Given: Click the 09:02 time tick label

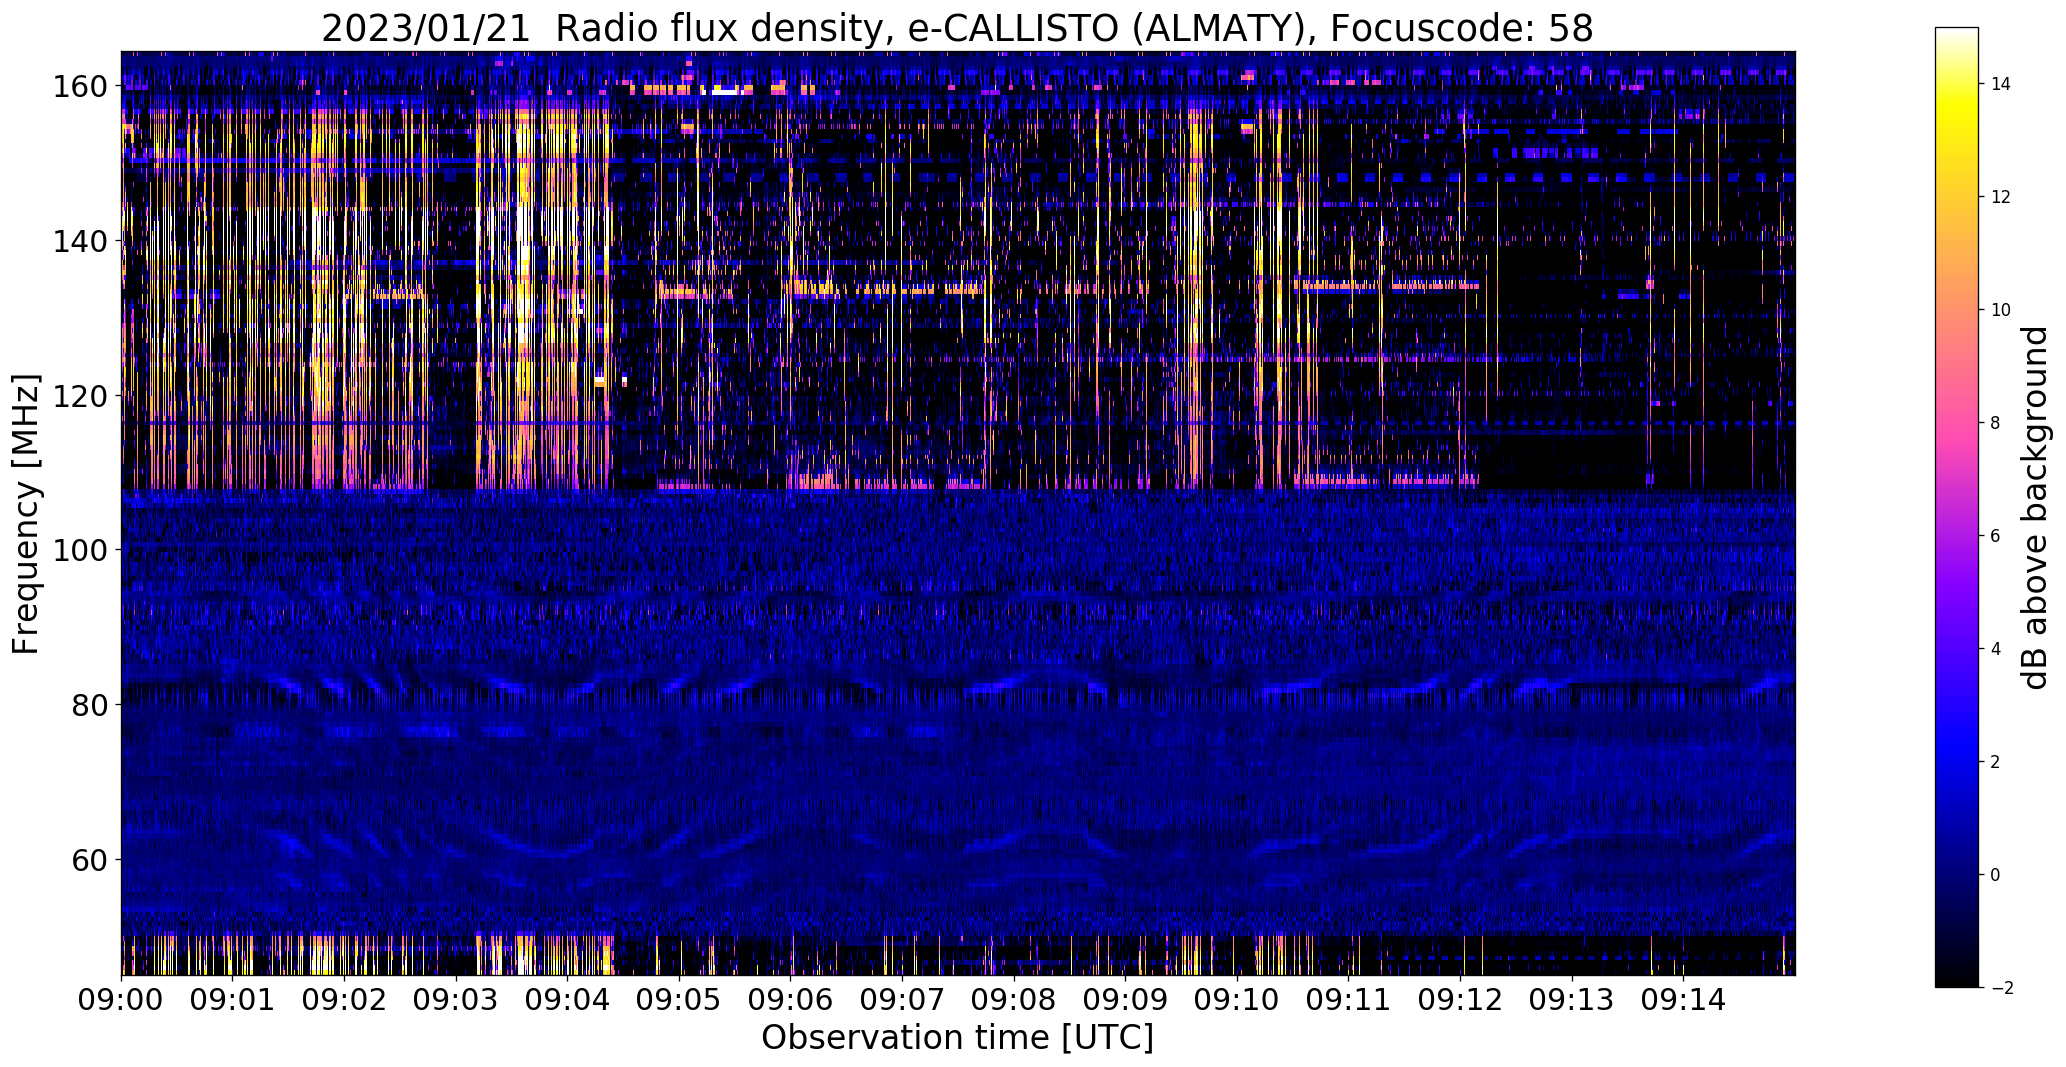Looking at the screenshot, I should [345, 1000].
